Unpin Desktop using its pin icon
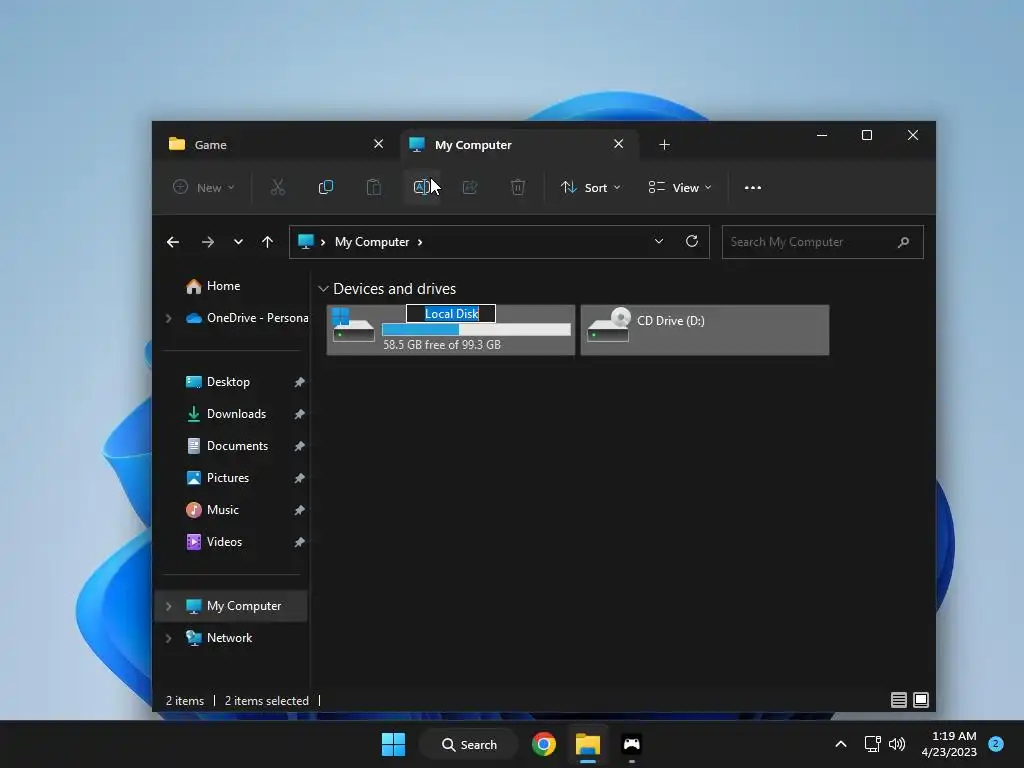 299,382
